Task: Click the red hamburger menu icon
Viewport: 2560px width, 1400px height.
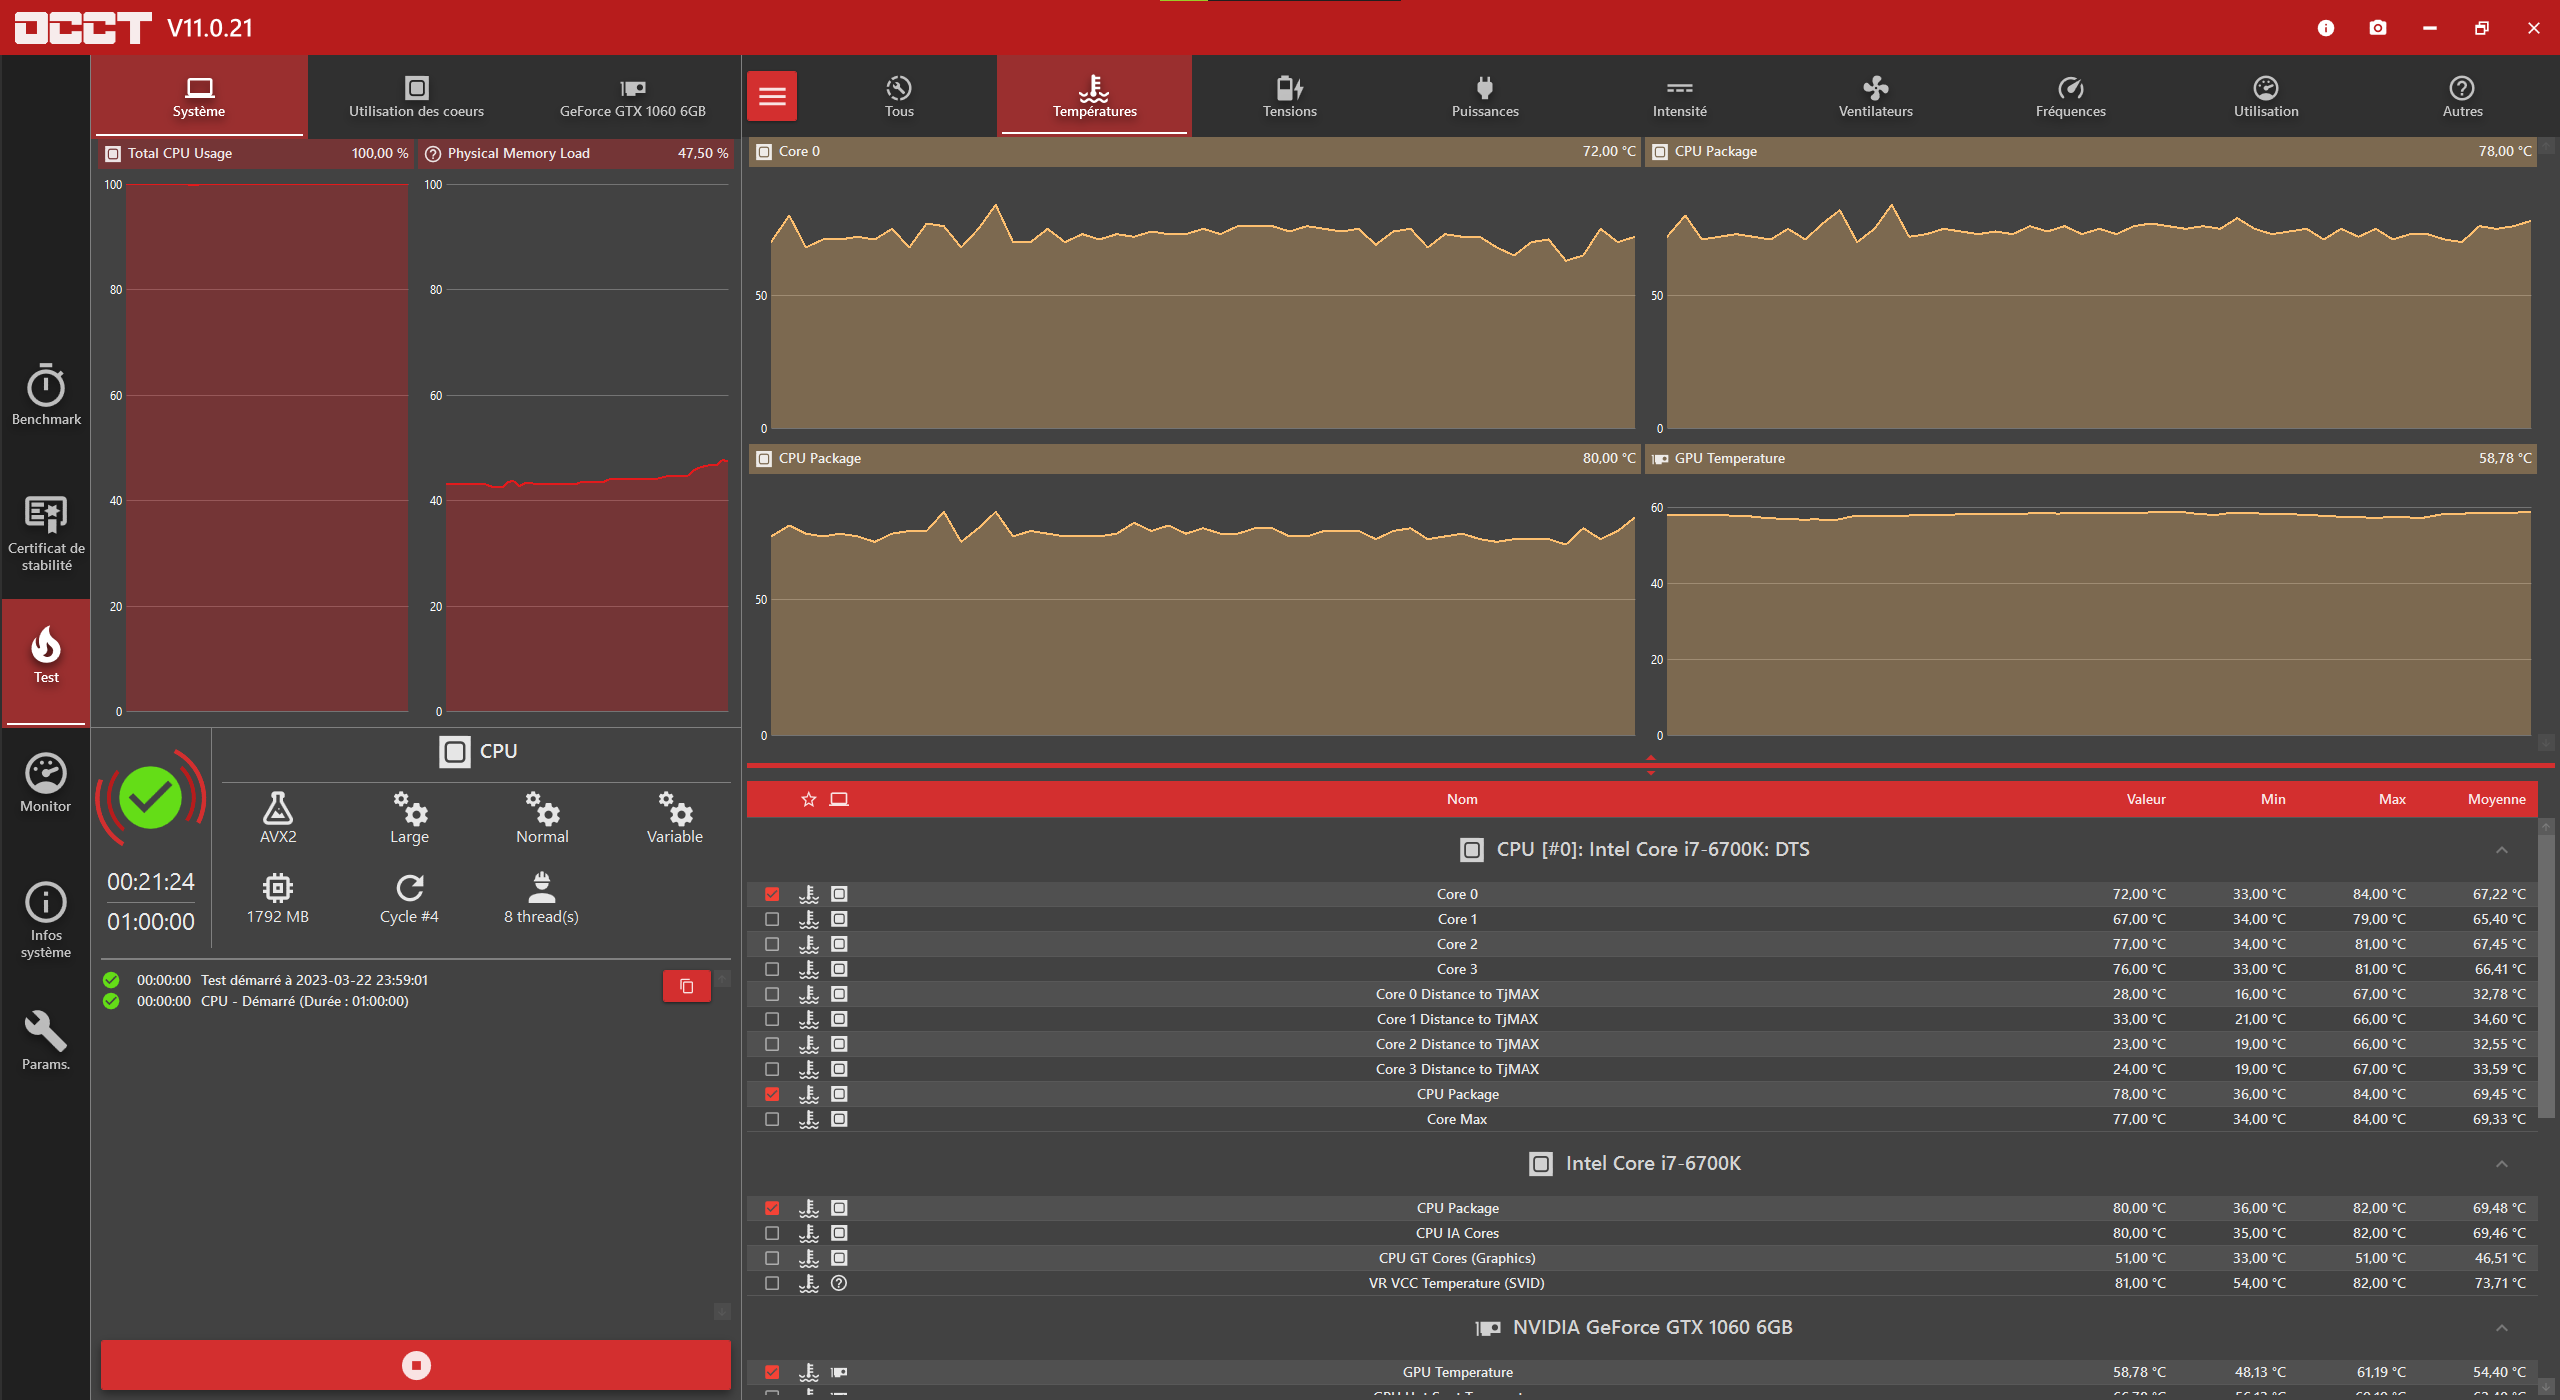Action: pyautogui.click(x=772, y=96)
